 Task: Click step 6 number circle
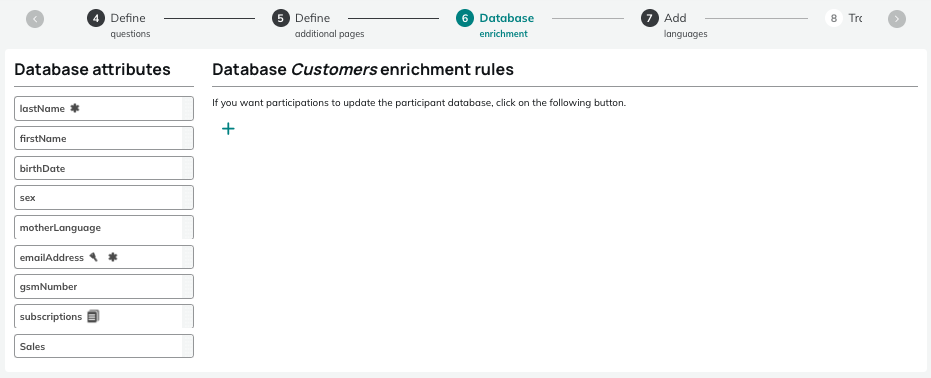[x=465, y=18]
